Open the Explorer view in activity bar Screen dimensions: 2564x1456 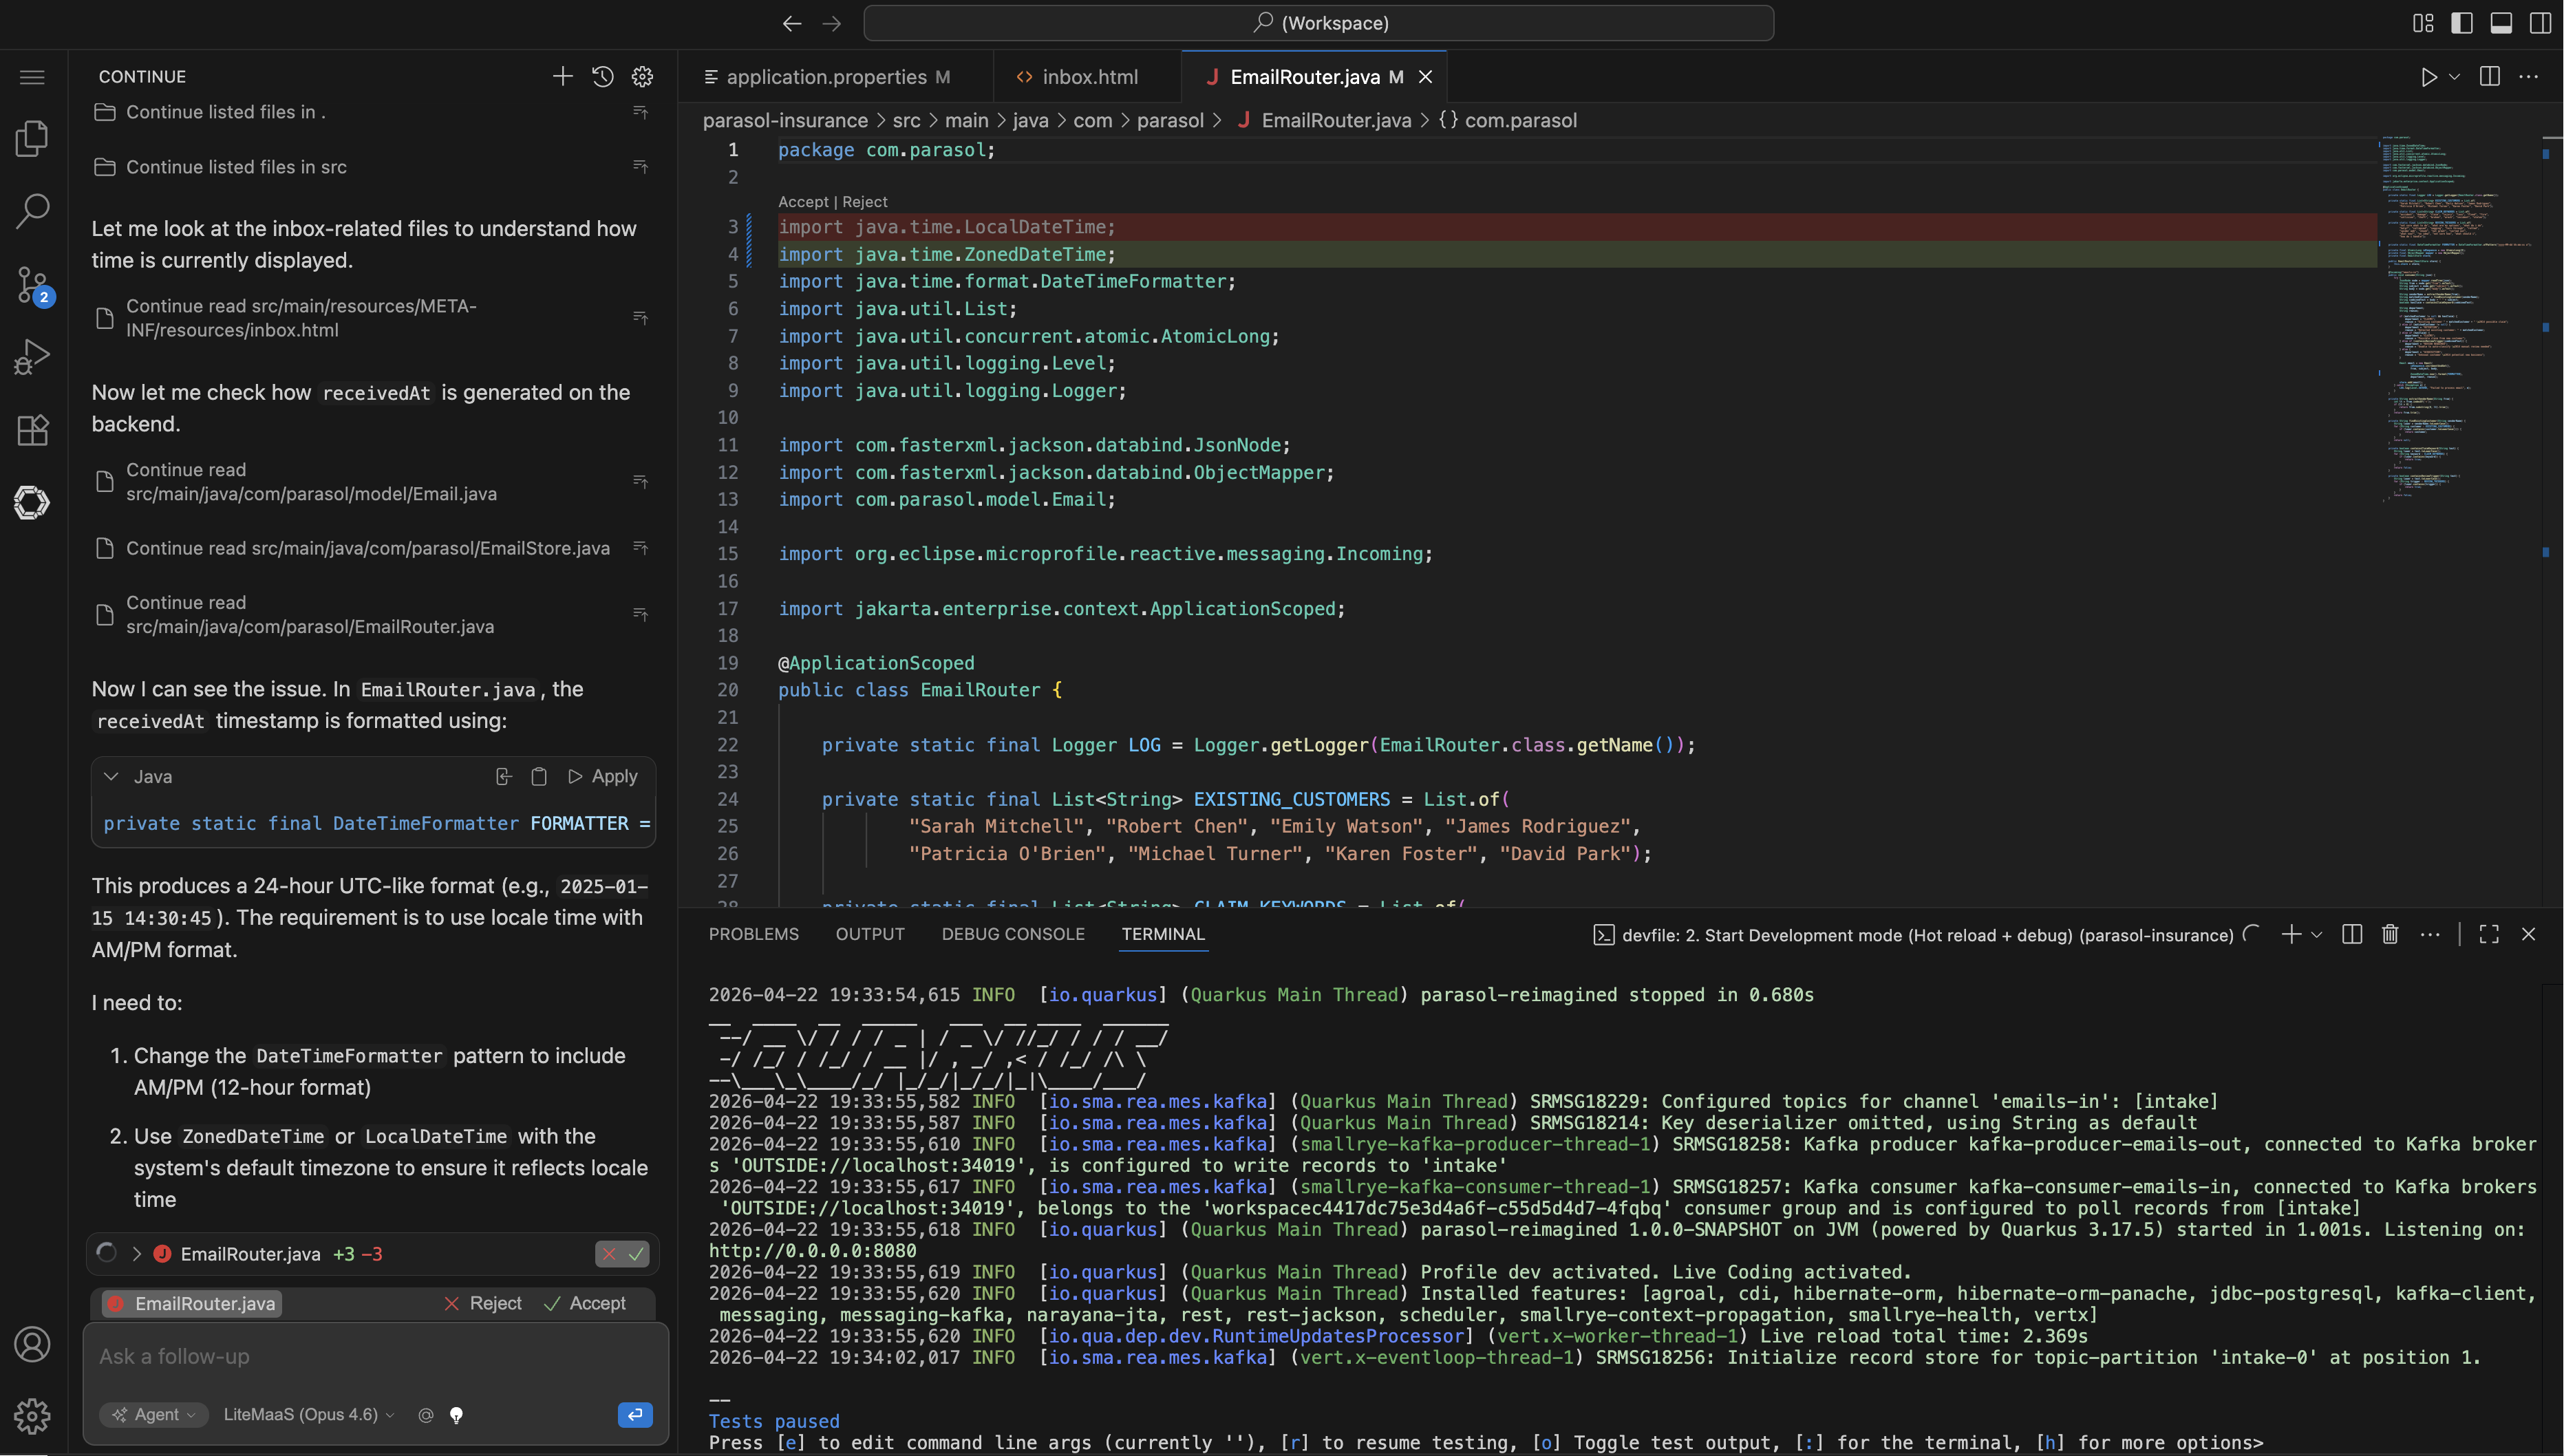coord(32,138)
